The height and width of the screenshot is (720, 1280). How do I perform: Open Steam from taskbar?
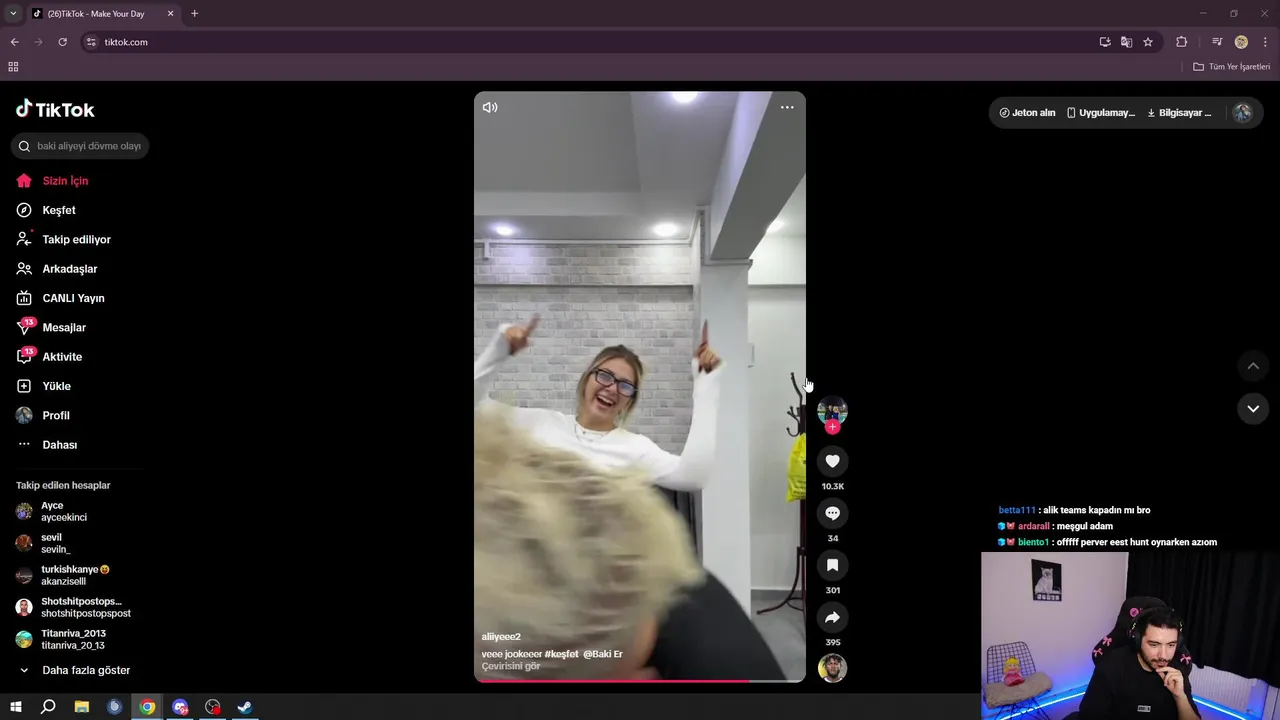tap(245, 707)
